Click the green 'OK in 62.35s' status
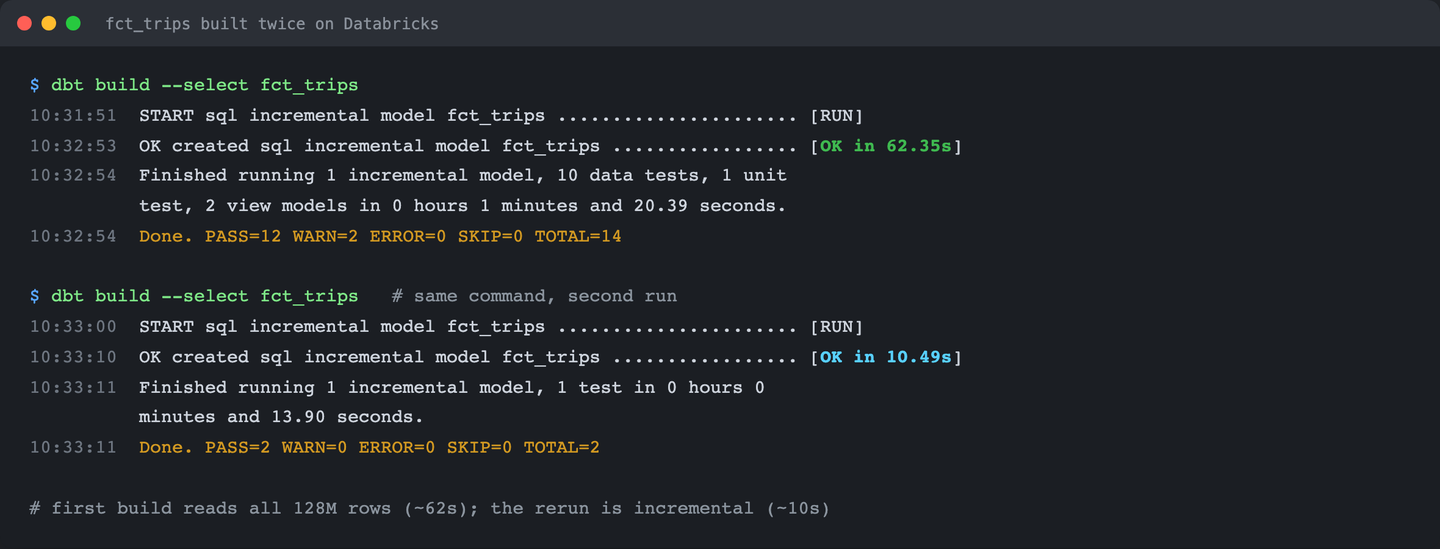Screen dimensions: 1440x549 point(886,146)
